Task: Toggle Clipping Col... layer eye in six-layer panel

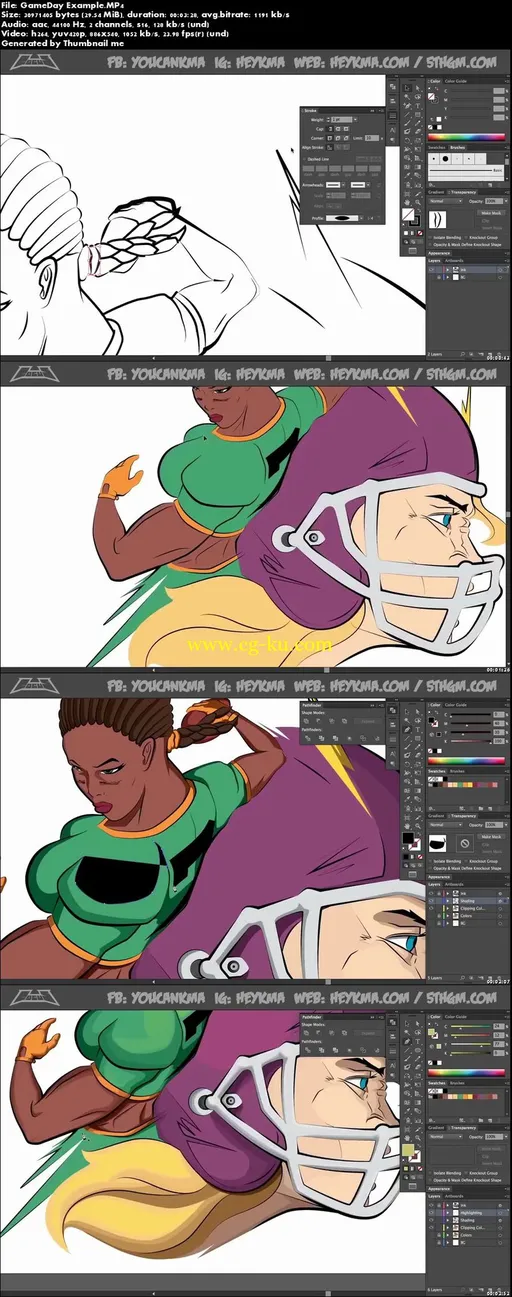Action: (x=431, y=1228)
